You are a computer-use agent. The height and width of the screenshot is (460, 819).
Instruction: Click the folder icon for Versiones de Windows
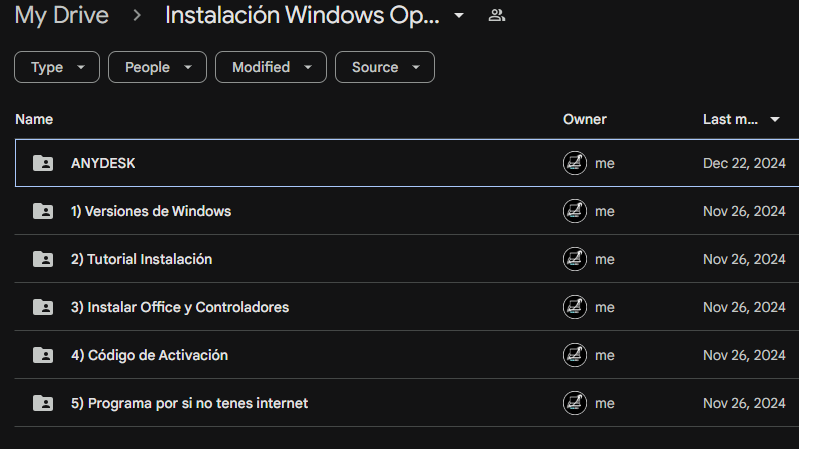(43, 211)
